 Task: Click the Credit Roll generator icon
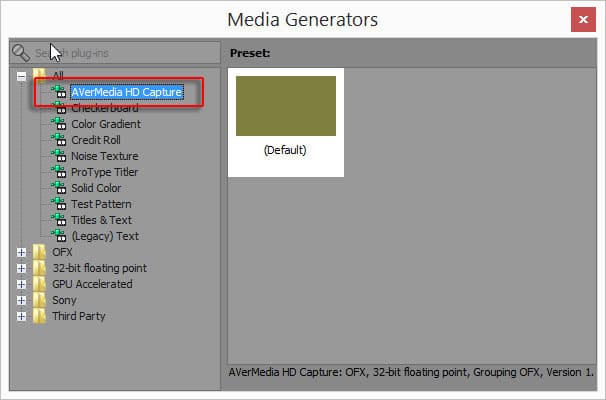(x=59, y=140)
